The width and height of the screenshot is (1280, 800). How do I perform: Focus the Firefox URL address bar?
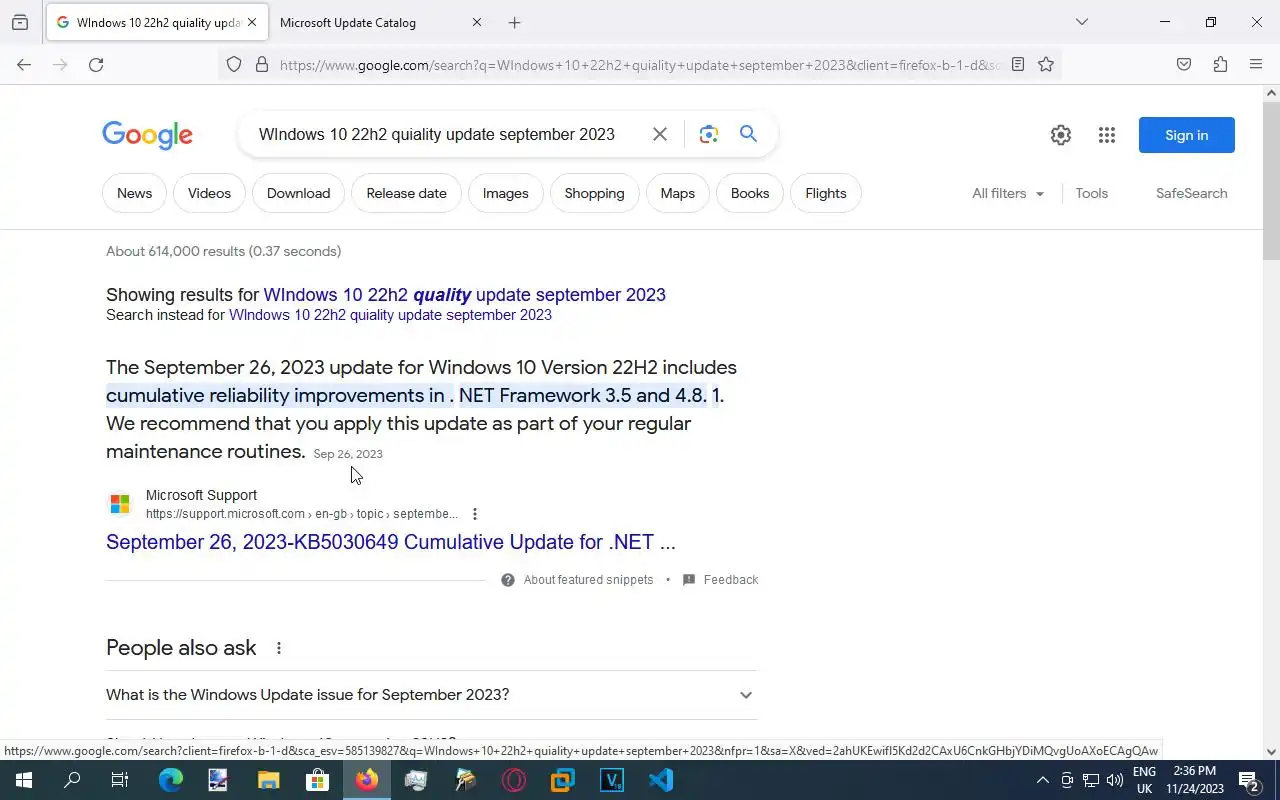click(640, 64)
